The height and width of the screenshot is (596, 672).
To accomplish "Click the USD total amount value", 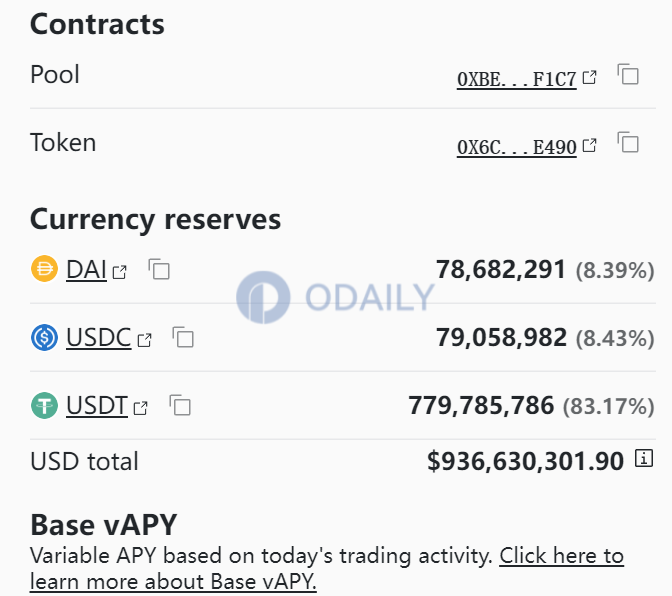I will click(525, 461).
